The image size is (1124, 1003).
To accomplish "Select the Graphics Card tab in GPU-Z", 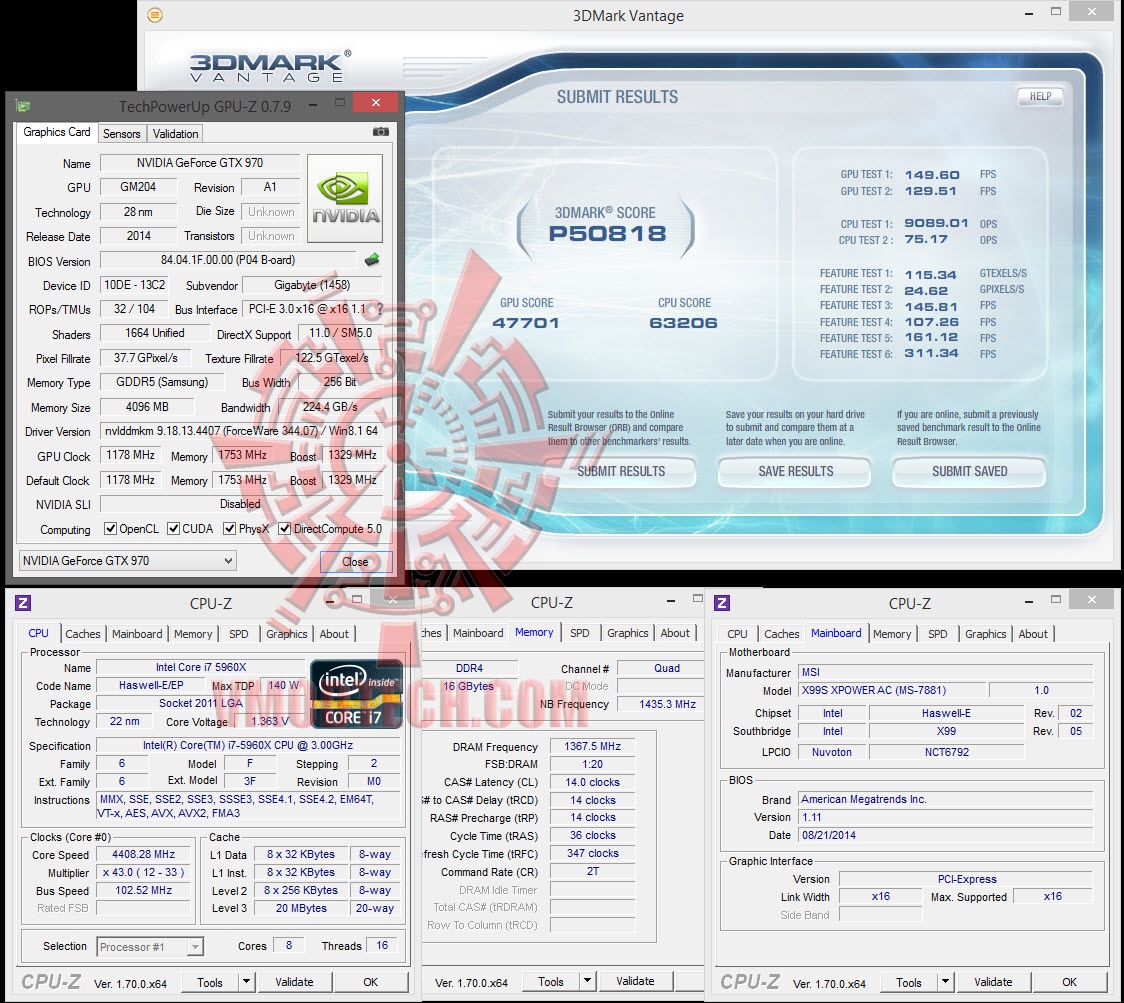I will tap(57, 132).
